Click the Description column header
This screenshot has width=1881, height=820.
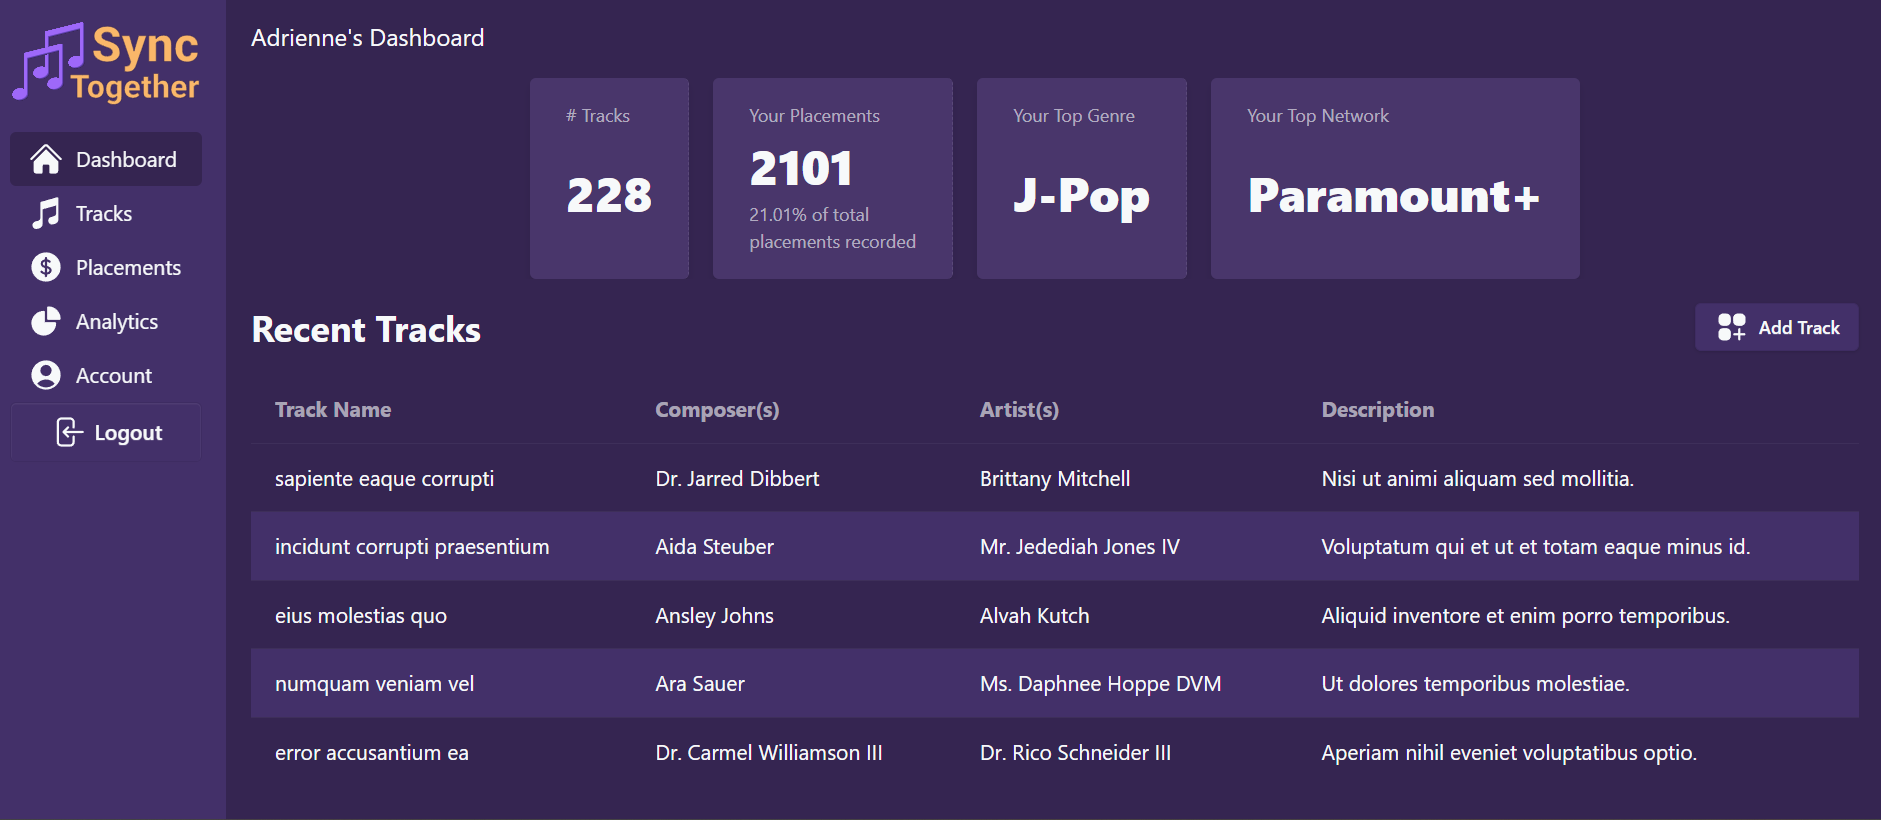pyautogui.click(x=1378, y=410)
